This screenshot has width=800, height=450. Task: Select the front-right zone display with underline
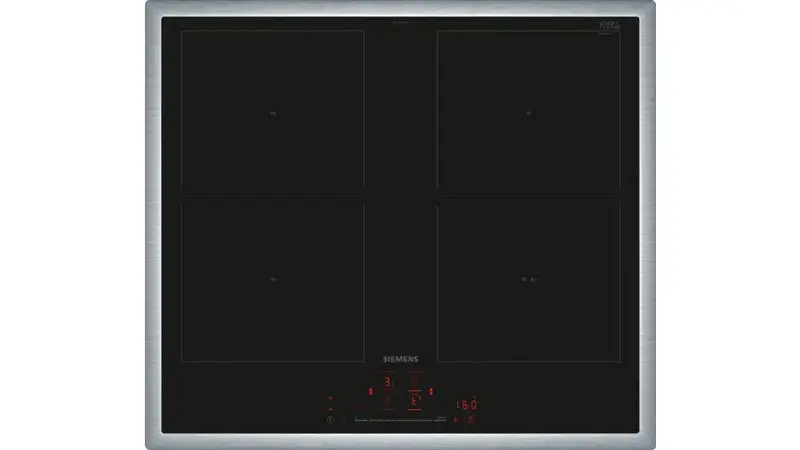coord(414,401)
